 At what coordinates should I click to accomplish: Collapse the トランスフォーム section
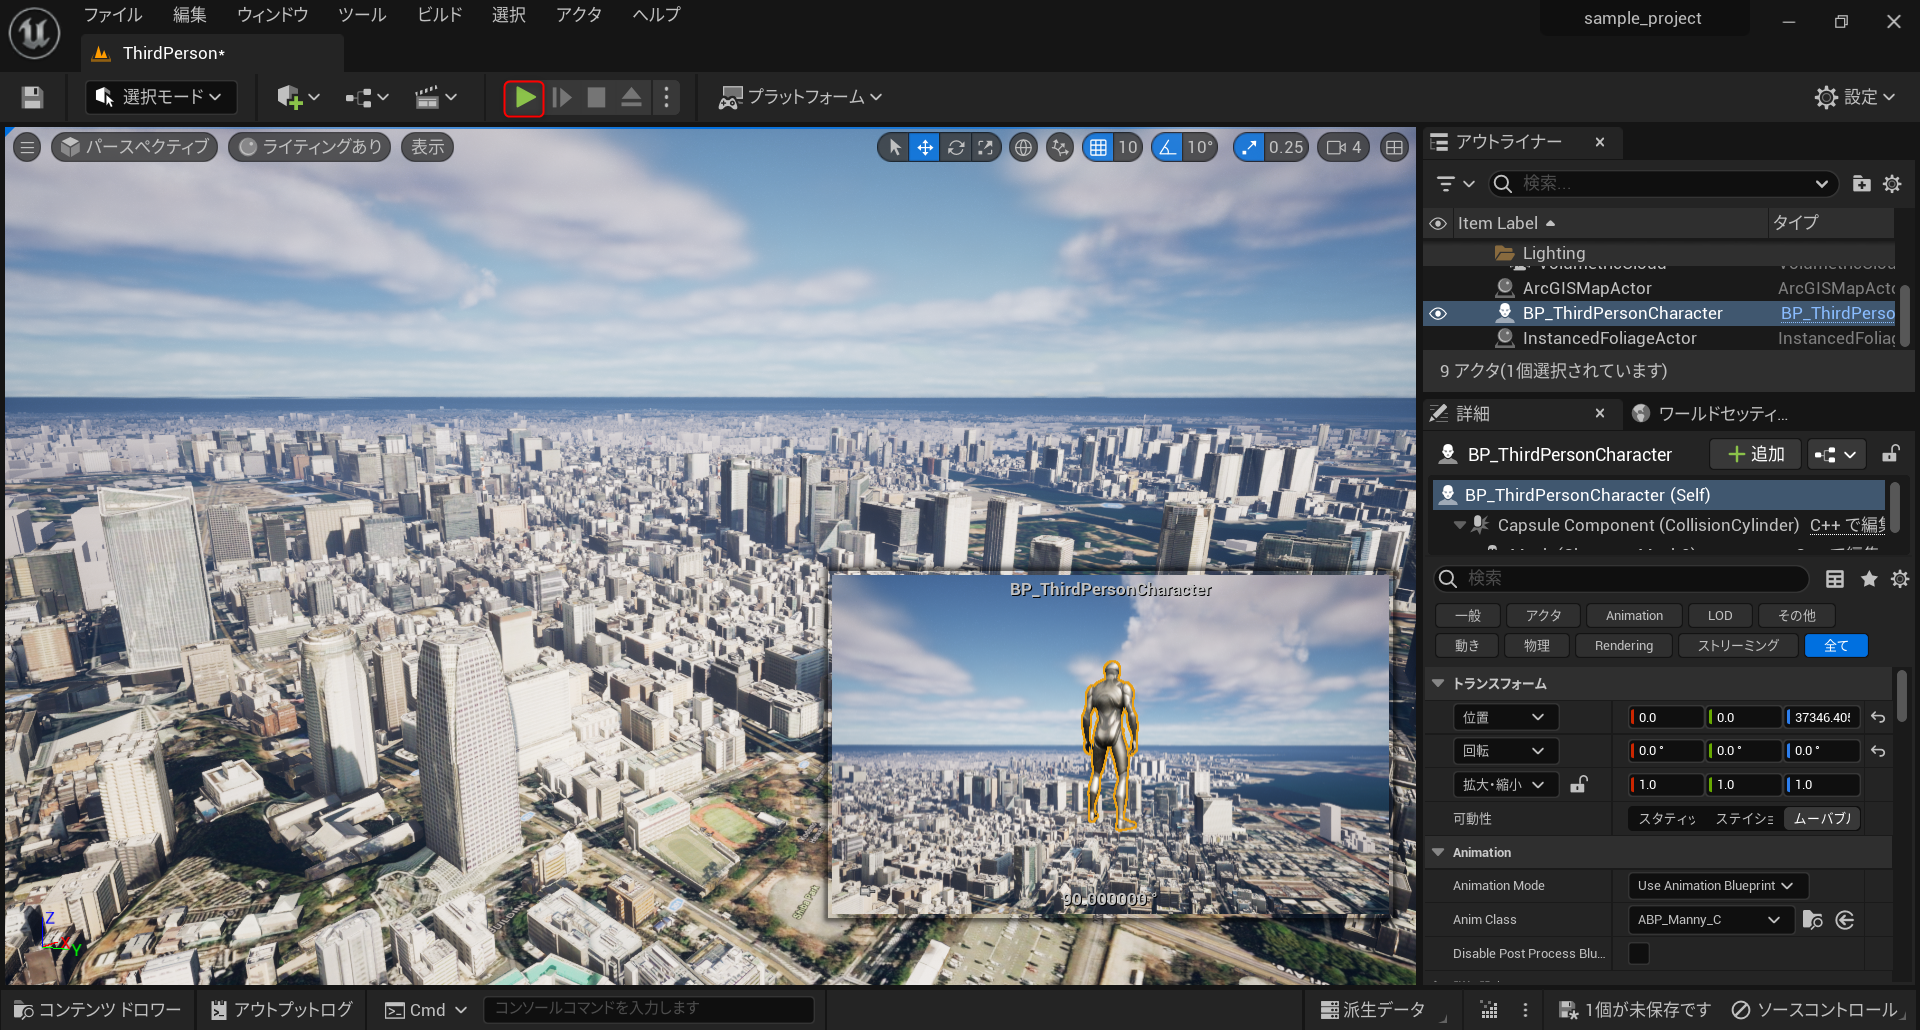click(x=1439, y=684)
